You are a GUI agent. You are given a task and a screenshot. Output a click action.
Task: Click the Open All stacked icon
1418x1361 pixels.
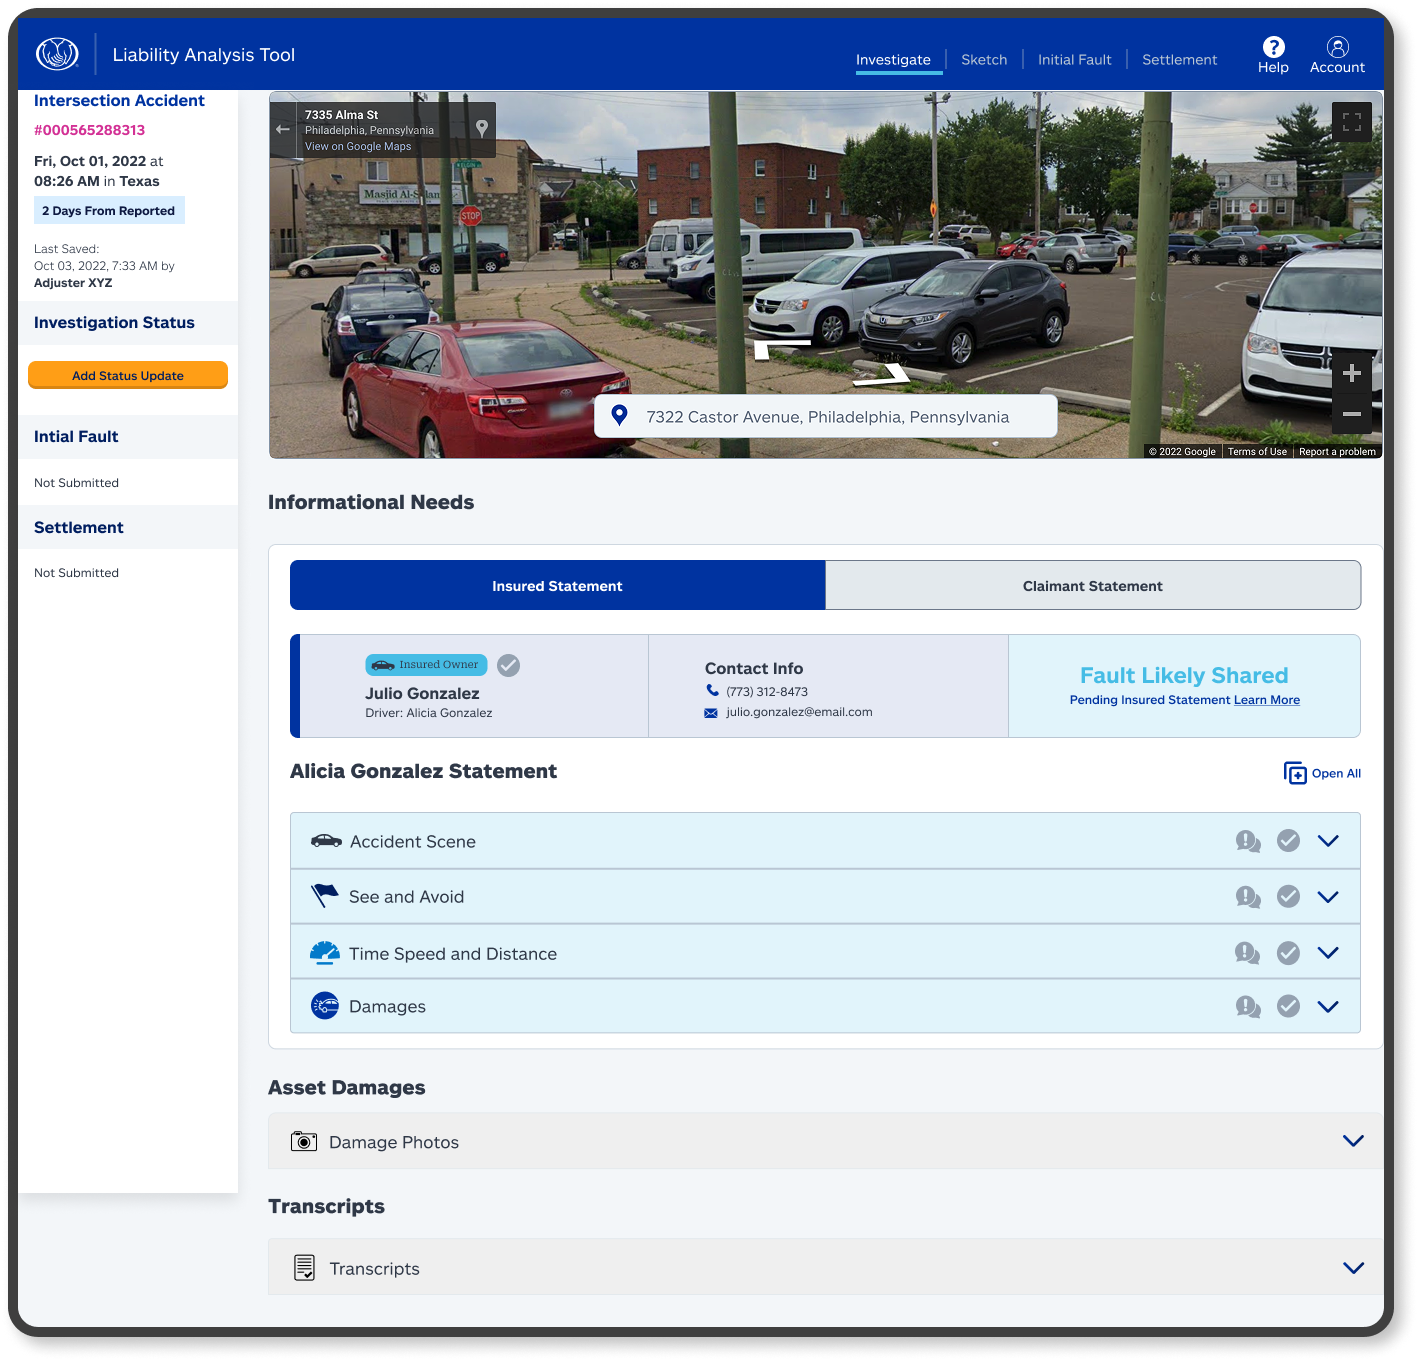click(x=1295, y=773)
